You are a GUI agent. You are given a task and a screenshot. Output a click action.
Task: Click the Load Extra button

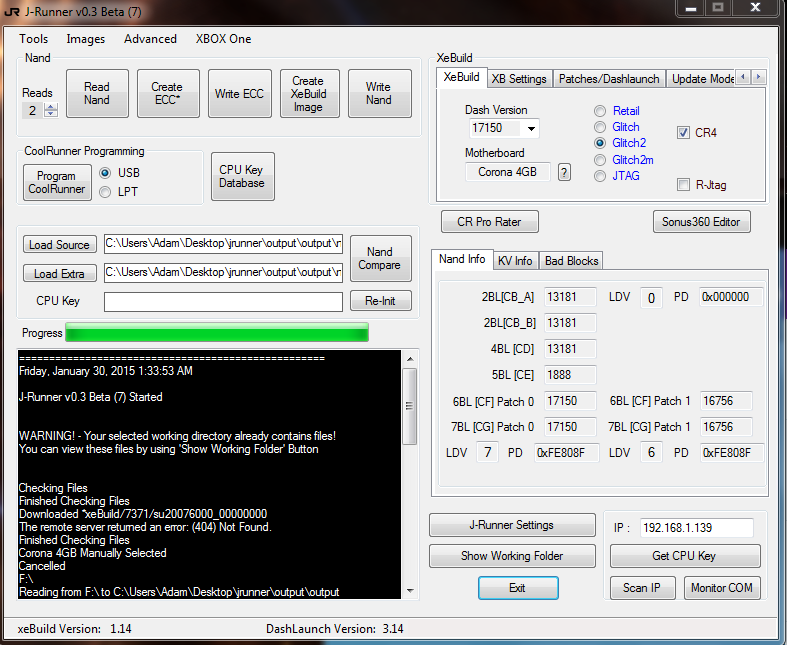click(x=59, y=274)
